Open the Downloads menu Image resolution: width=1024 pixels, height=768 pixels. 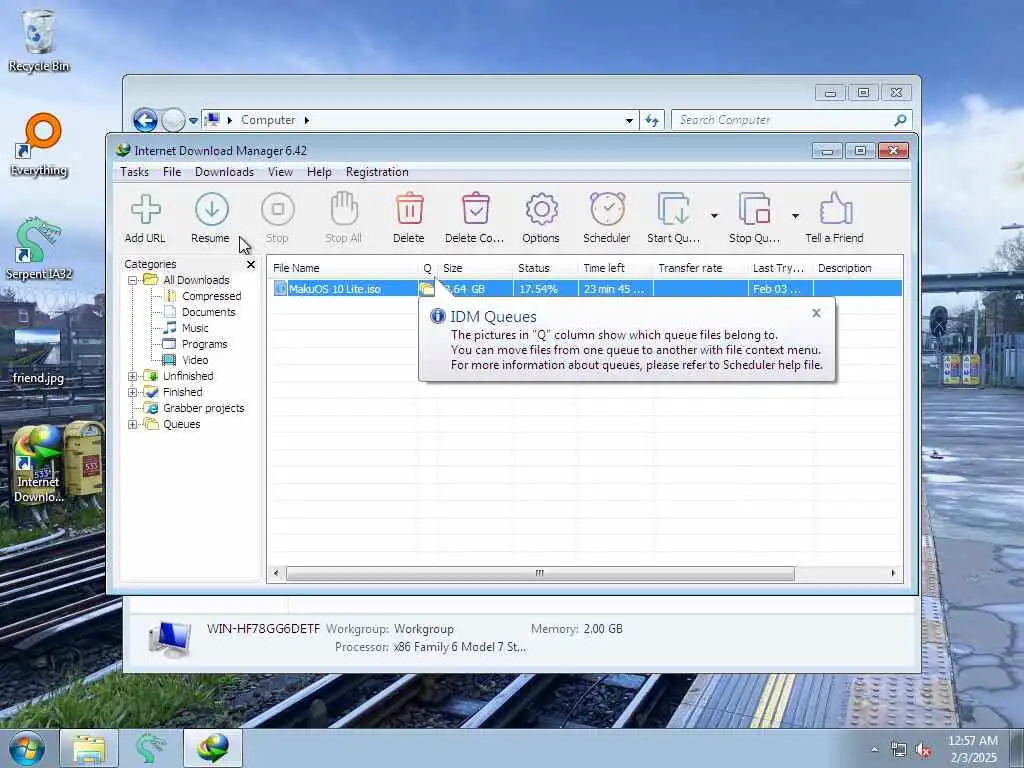pyautogui.click(x=224, y=172)
